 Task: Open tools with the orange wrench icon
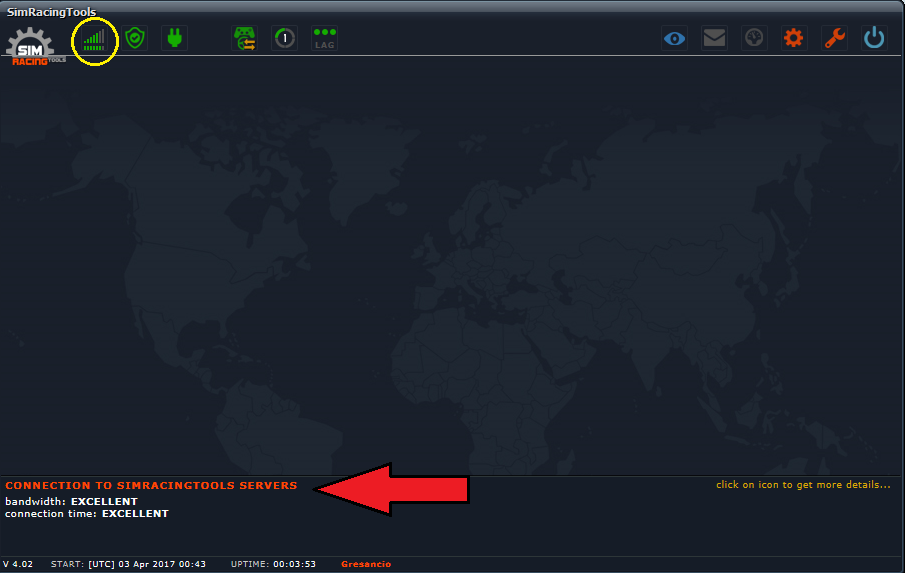(x=835, y=39)
